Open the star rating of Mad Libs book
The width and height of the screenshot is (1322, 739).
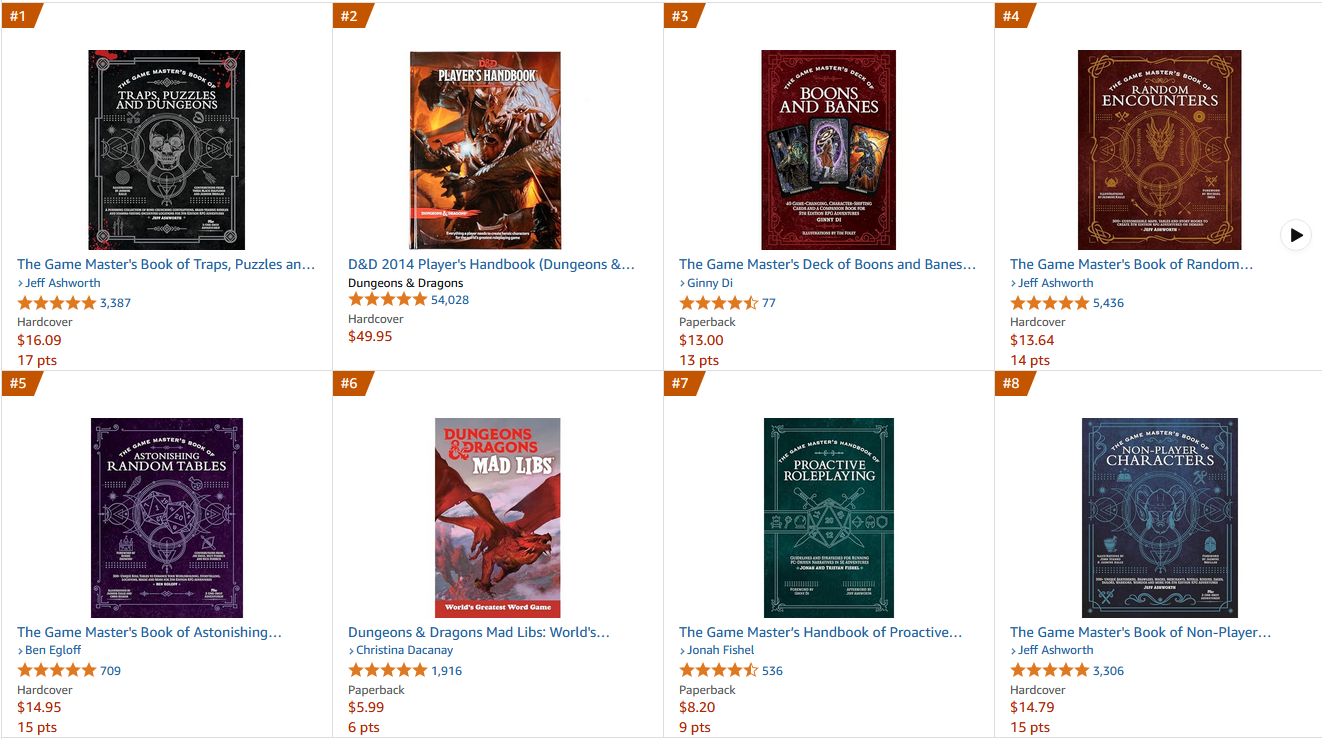tap(387, 671)
